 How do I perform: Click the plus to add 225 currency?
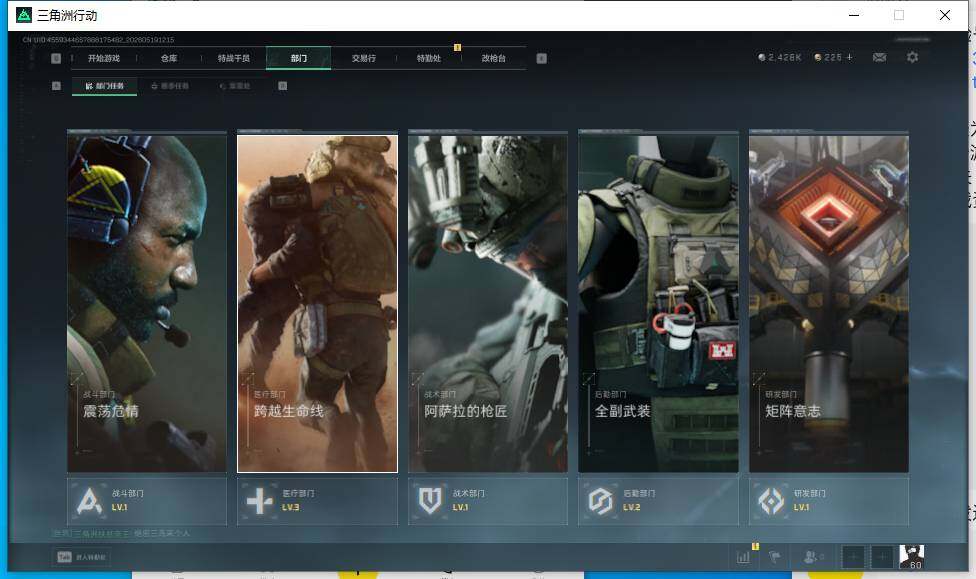pyautogui.click(x=850, y=57)
